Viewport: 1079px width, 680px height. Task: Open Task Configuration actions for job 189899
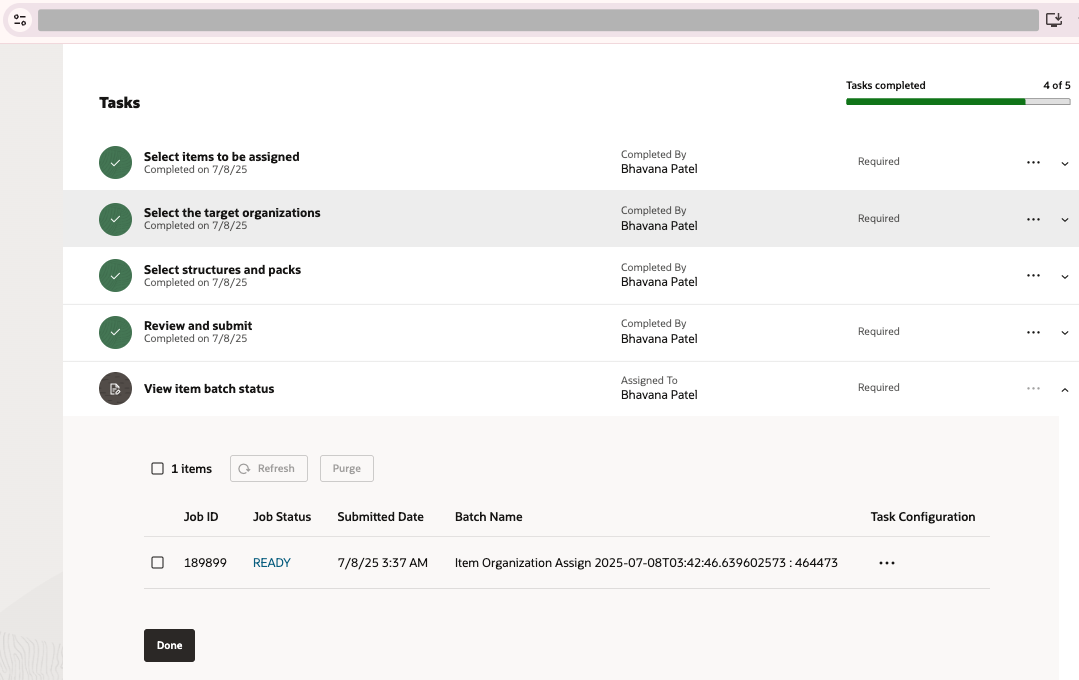coord(886,563)
